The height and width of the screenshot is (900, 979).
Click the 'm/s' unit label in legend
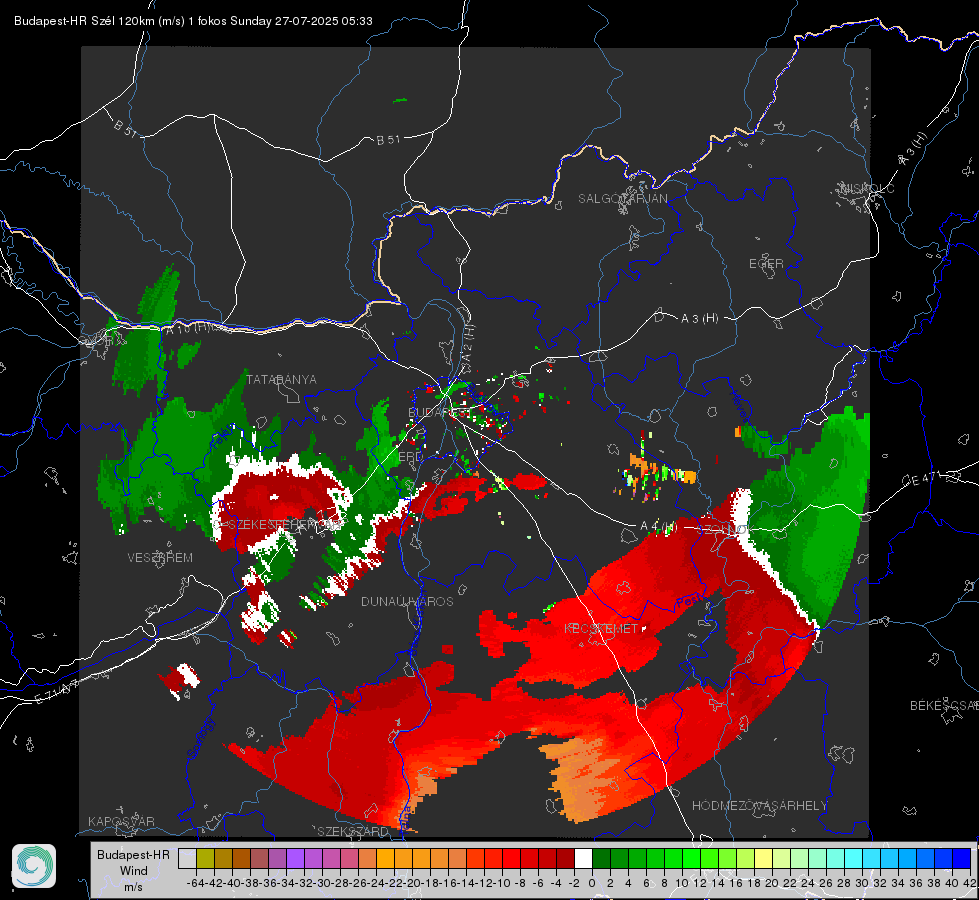coord(133,886)
